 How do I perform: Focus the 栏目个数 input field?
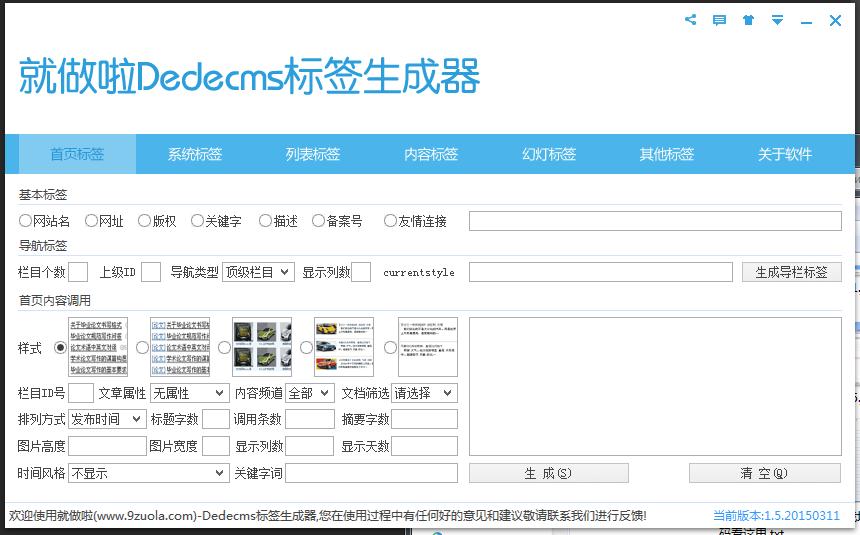[x=78, y=272]
